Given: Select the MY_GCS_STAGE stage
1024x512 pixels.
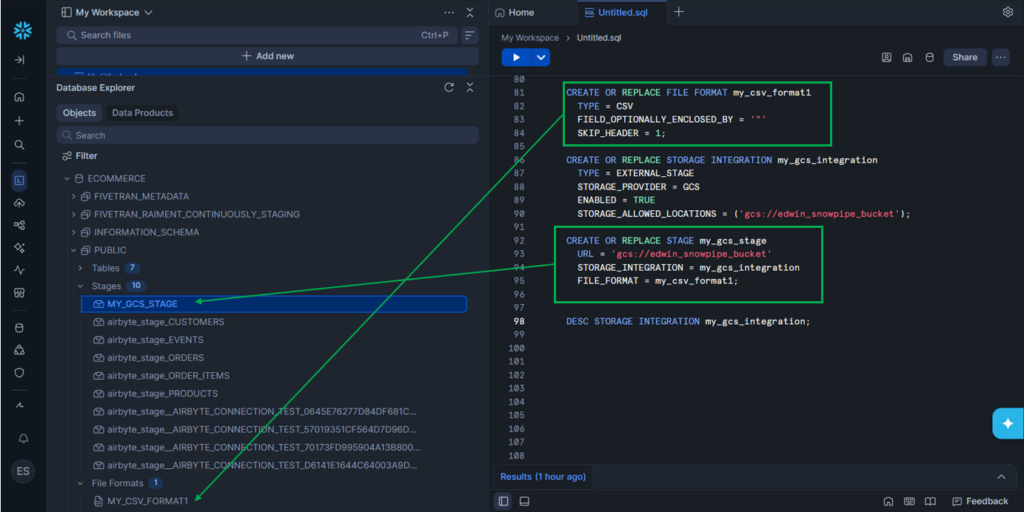Looking at the screenshot, I should click(274, 304).
